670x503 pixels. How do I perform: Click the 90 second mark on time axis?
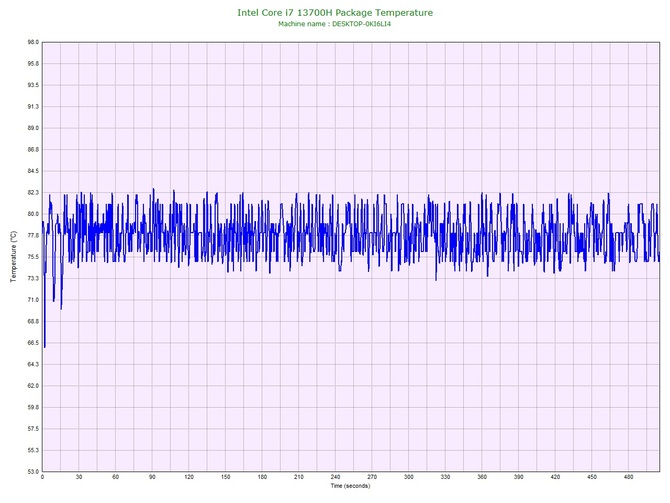[x=152, y=477]
